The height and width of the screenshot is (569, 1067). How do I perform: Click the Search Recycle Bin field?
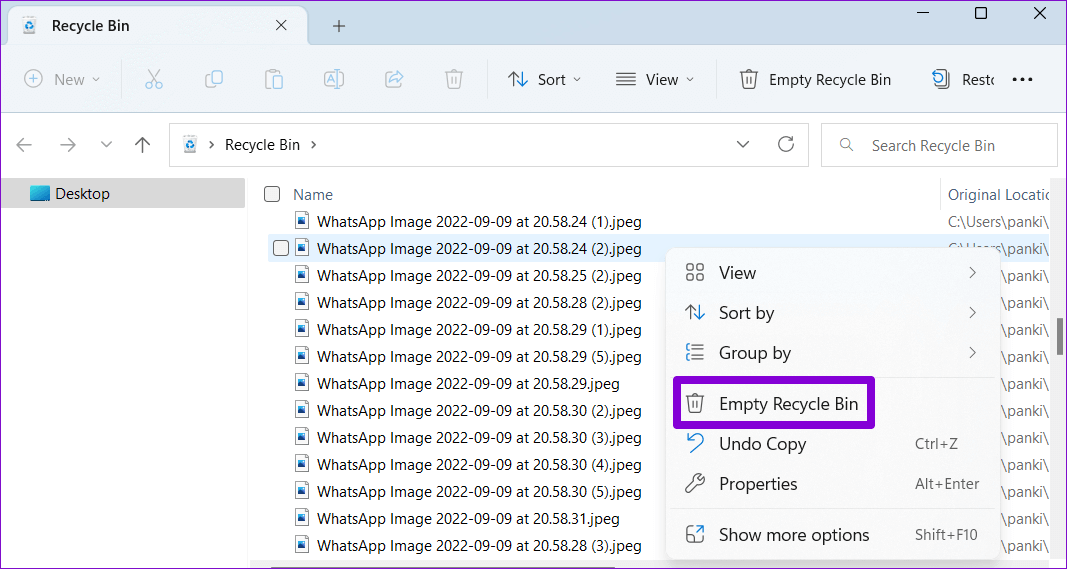click(x=939, y=145)
